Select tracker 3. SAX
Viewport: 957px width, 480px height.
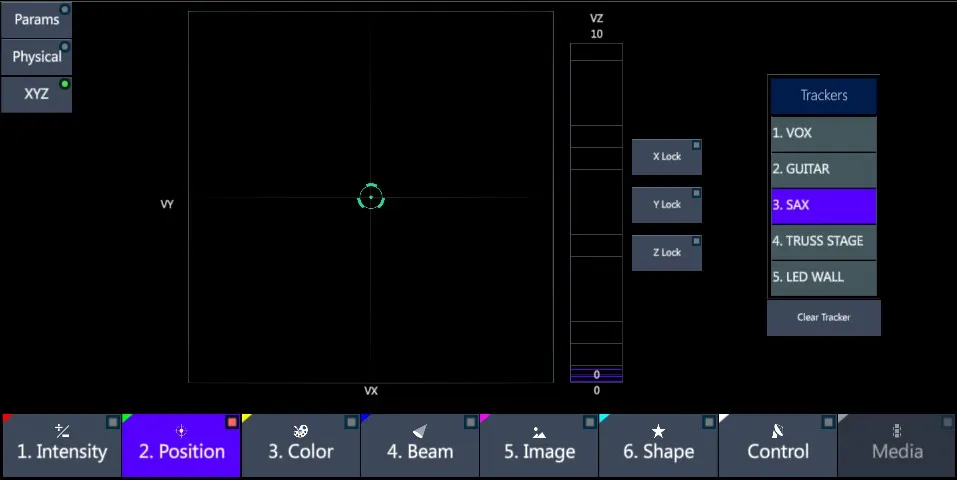[x=823, y=205]
